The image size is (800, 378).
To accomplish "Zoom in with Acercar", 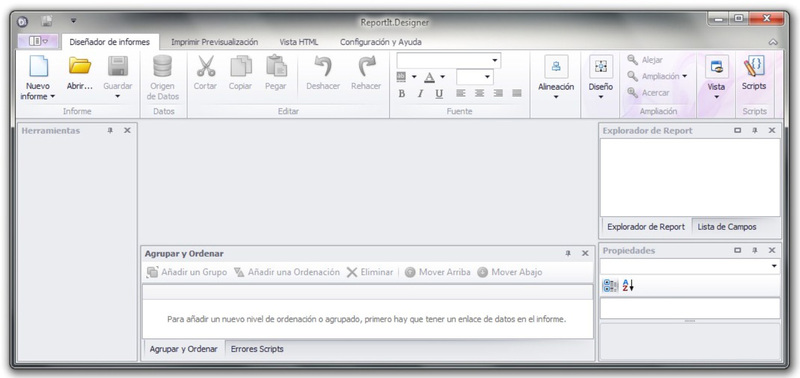I will (648, 93).
